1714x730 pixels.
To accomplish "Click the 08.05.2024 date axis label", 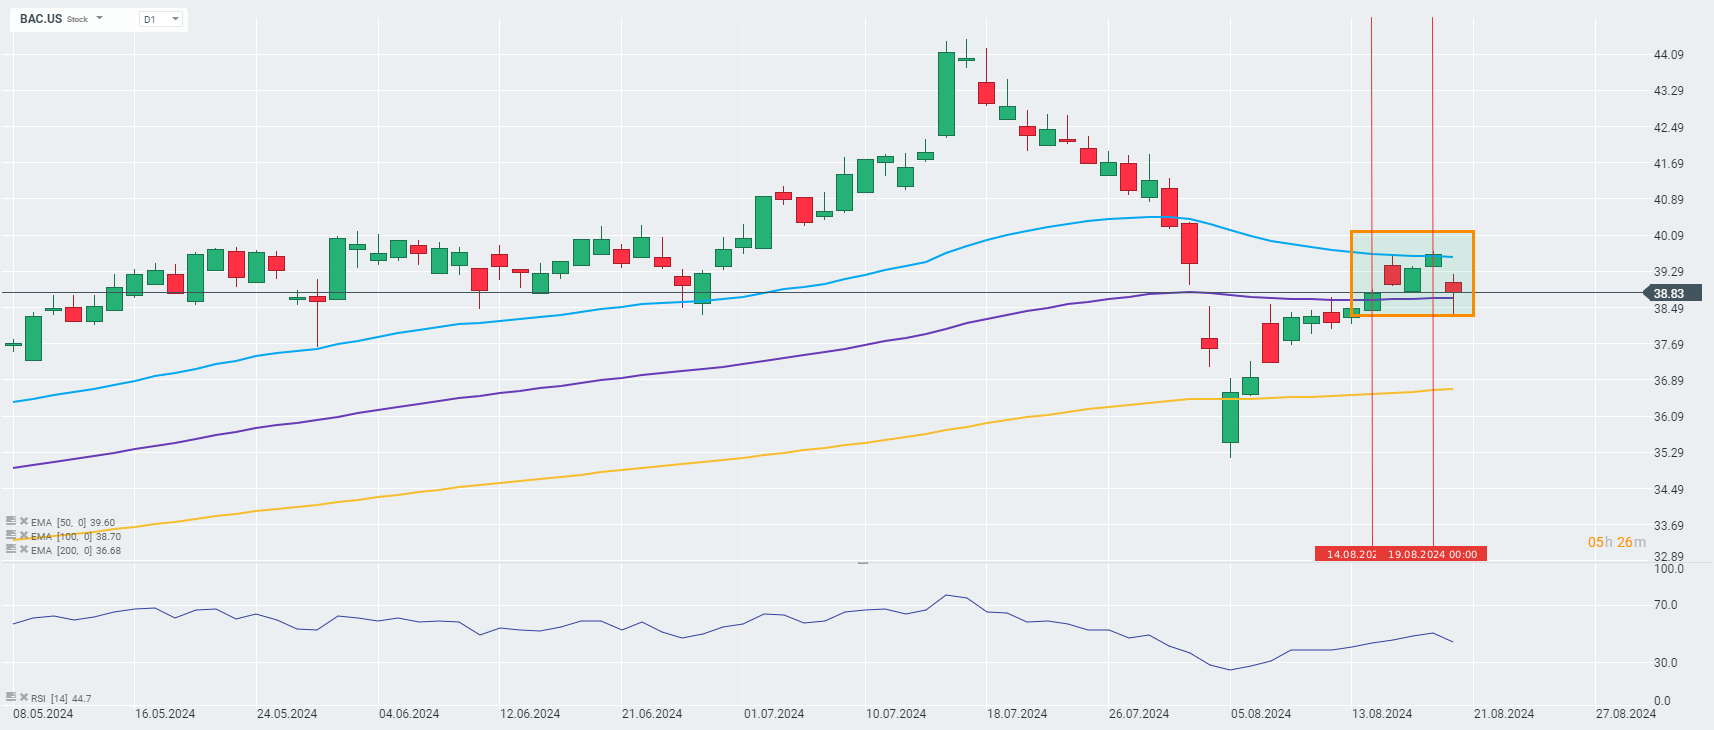I will coord(43,714).
